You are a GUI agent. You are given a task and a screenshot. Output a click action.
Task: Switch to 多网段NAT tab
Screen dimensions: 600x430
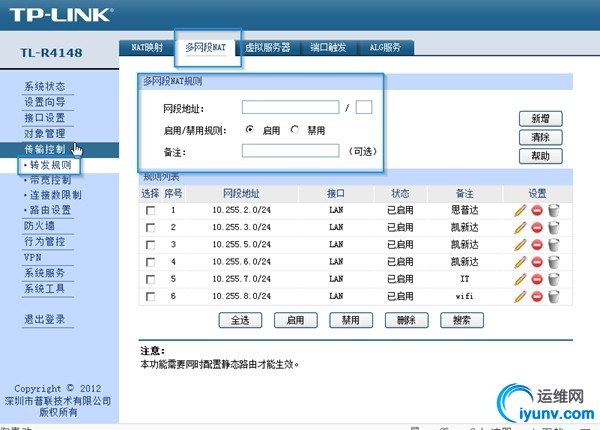[205, 48]
